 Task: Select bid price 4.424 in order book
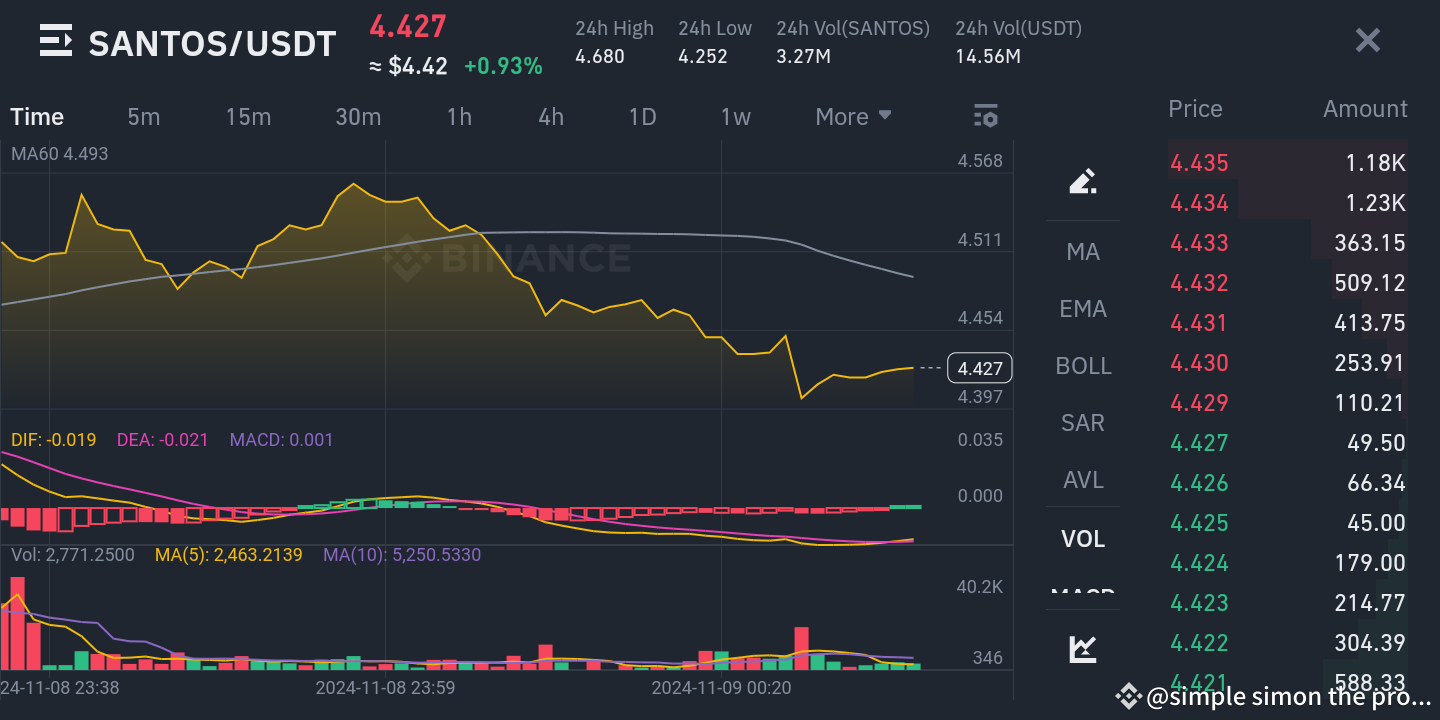click(1199, 563)
